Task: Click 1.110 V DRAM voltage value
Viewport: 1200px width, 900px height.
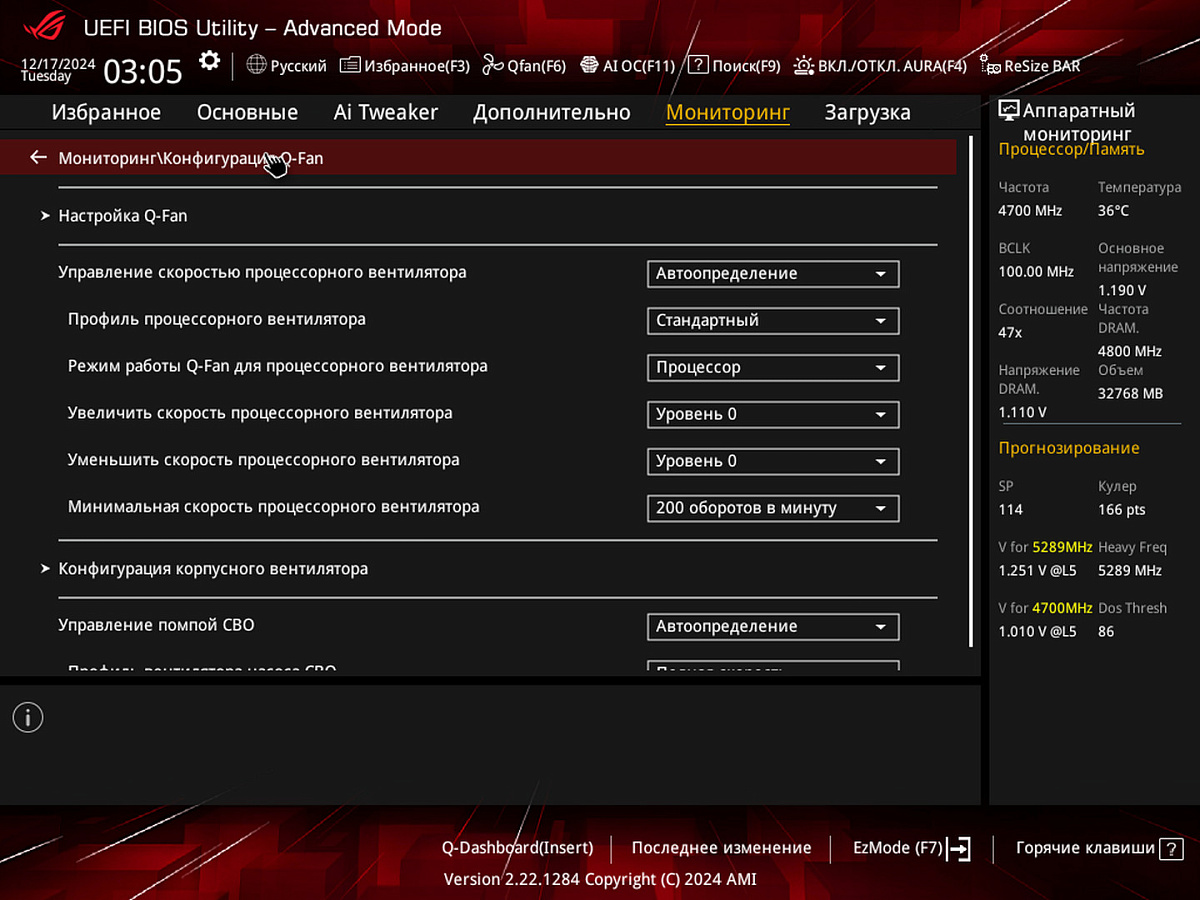Action: 1022,412
